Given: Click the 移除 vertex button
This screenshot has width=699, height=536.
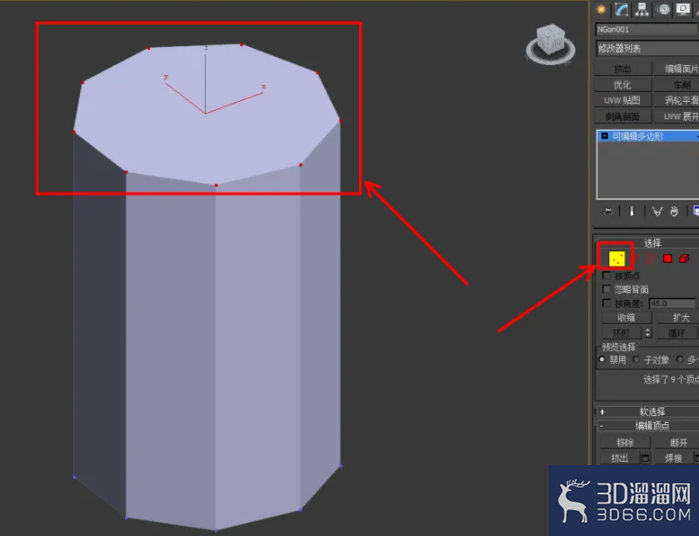Looking at the screenshot, I should click(x=625, y=442).
